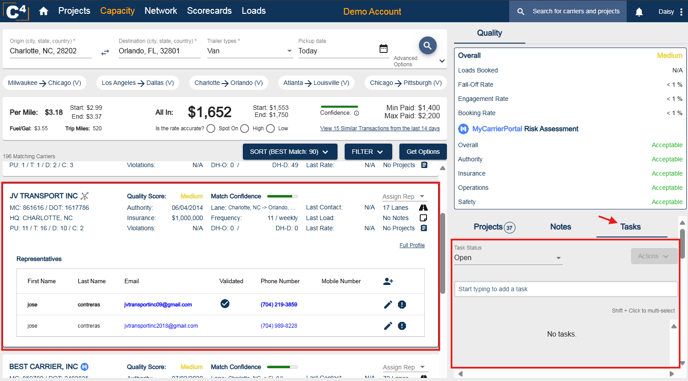Viewport: 688px width, 381px height.
Task: Open alert icon for jvtransportinc09 representative
Action: point(402,305)
